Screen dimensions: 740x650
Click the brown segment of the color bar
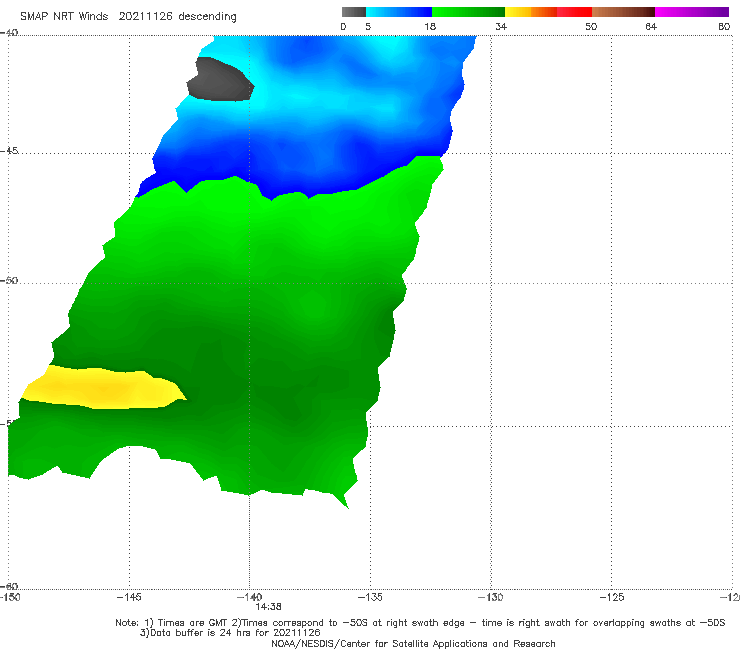[x=623, y=12]
